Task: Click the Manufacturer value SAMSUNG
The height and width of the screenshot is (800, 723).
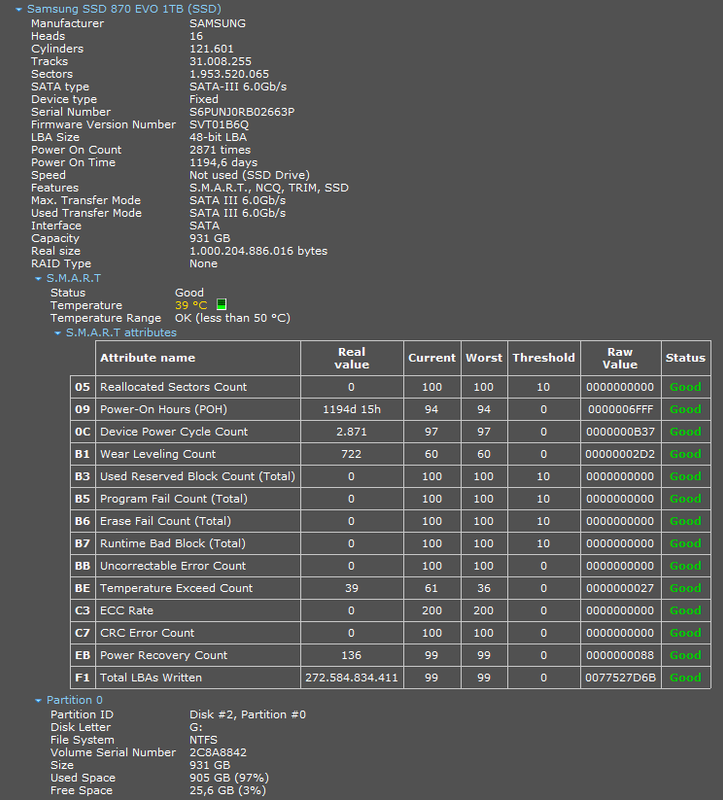Action: tap(217, 23)
